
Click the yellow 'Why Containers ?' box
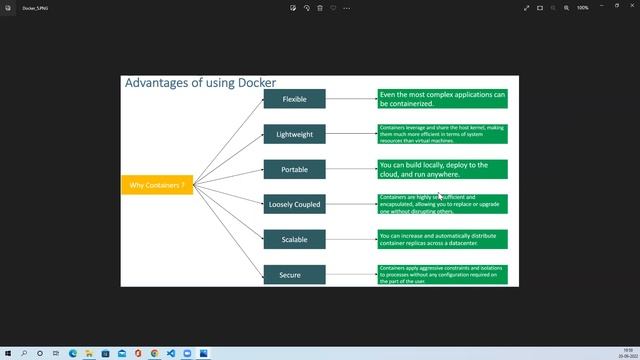tap(157, 185)
